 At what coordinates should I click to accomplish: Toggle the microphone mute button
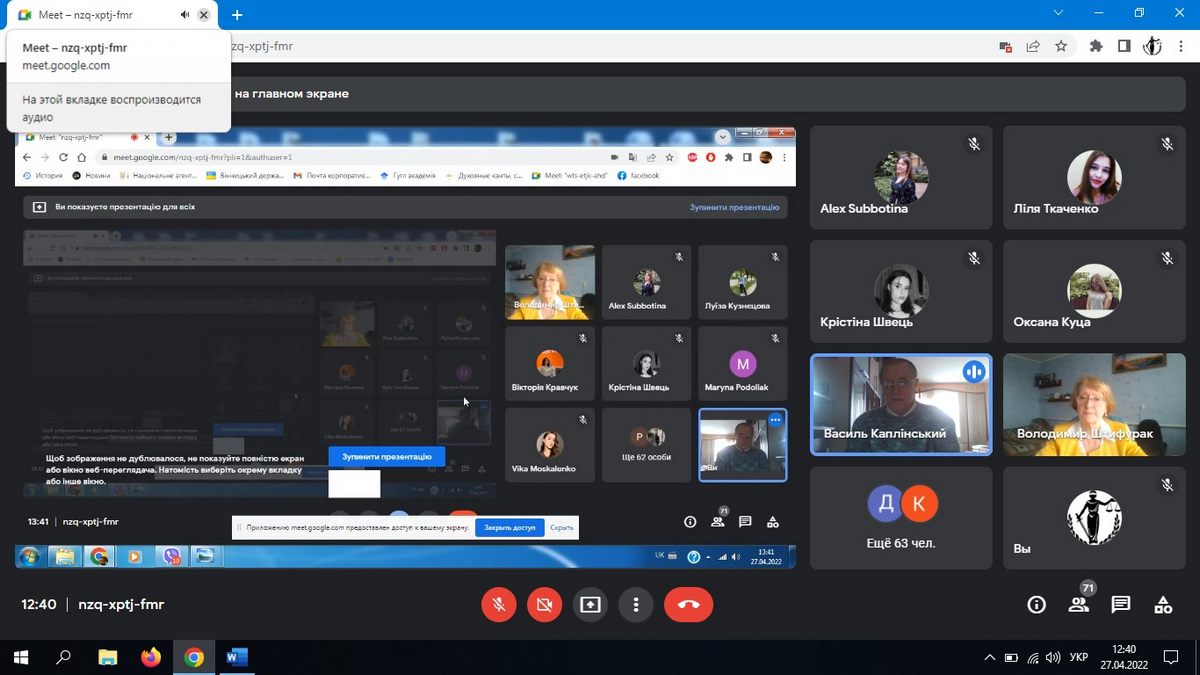point(498,605)
